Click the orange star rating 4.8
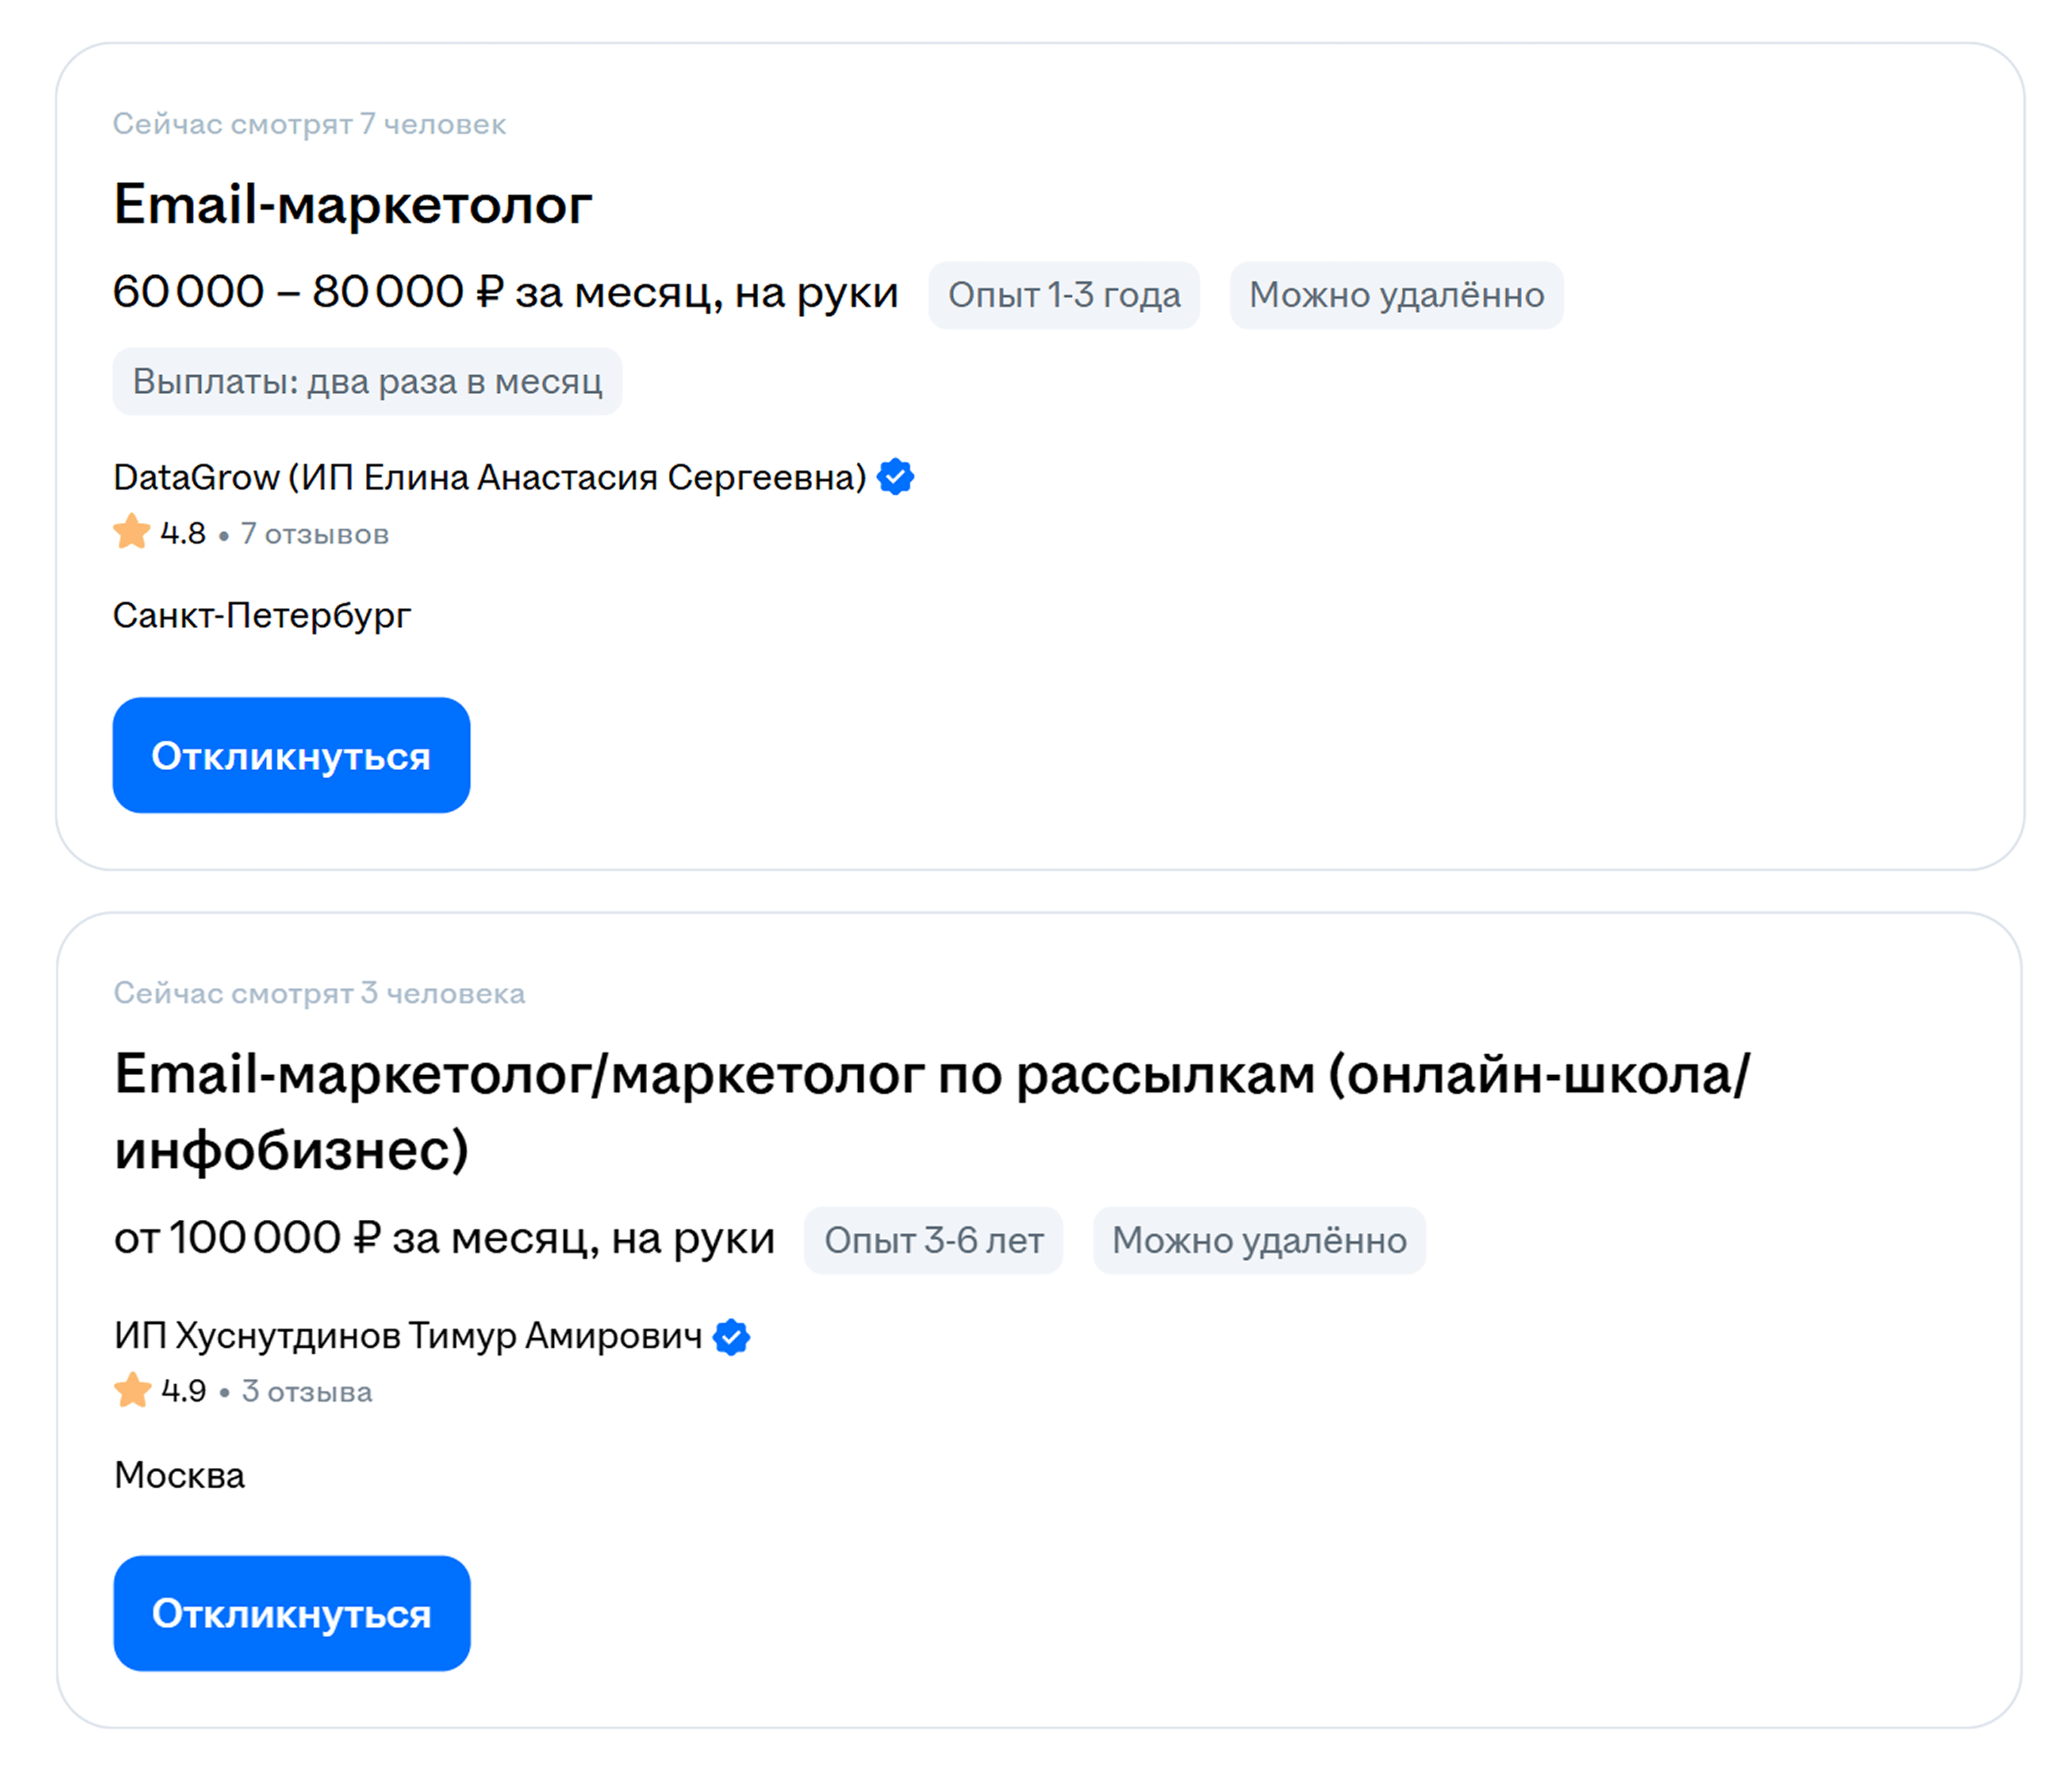This screenshot has height=1773, width=2072. [x=132, y=532]
